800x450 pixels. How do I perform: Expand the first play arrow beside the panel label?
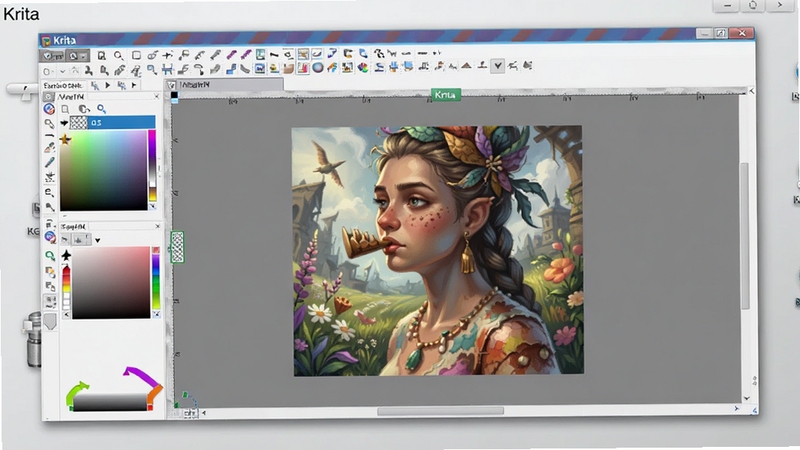coord(108,85)
